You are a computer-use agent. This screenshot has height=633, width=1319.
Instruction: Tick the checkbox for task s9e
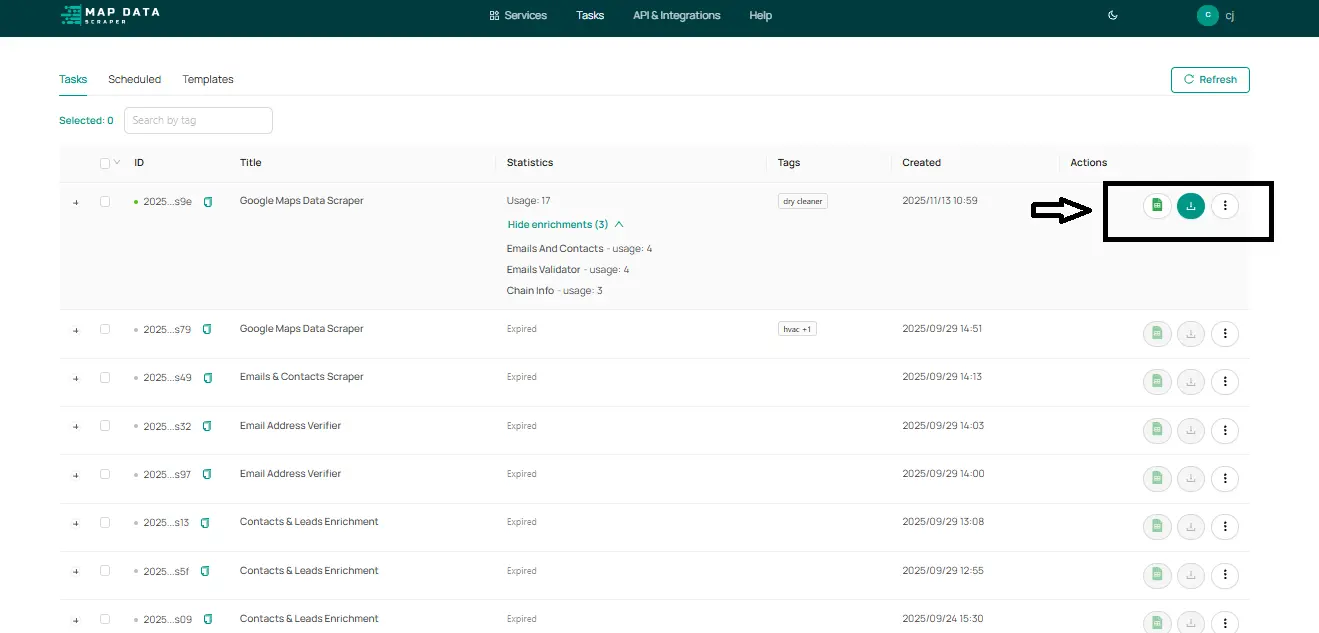tap(105, 202)
